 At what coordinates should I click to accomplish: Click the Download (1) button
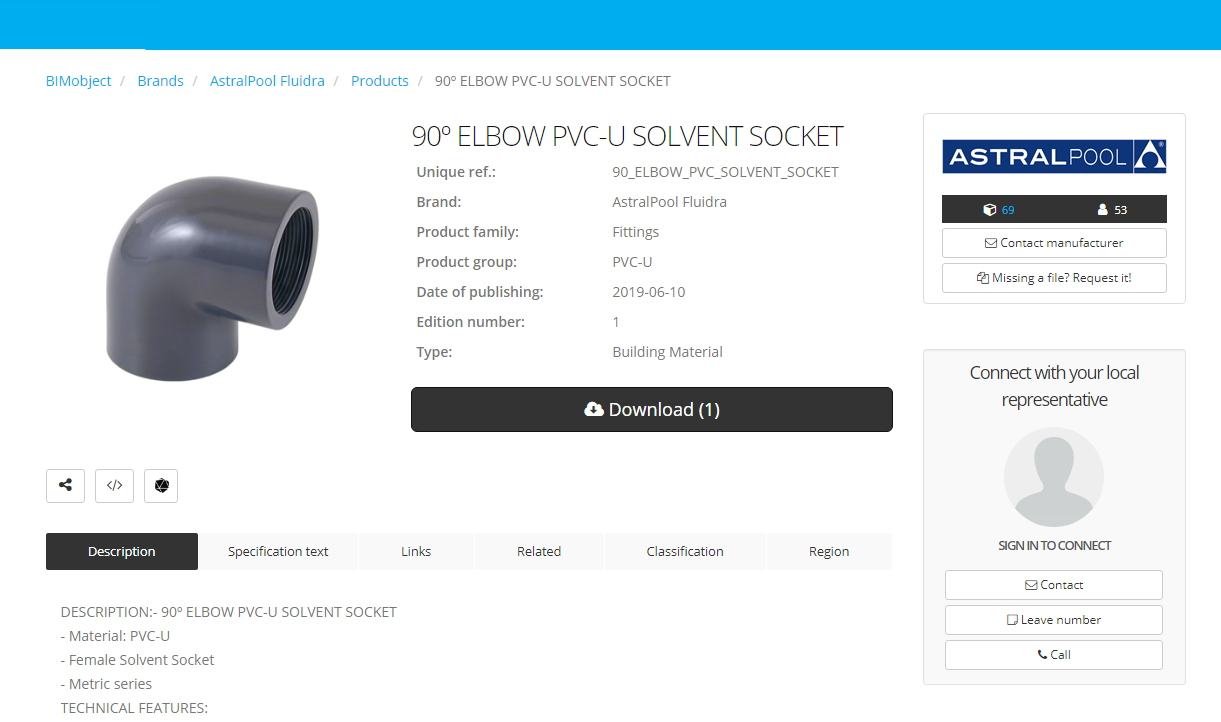652,410
